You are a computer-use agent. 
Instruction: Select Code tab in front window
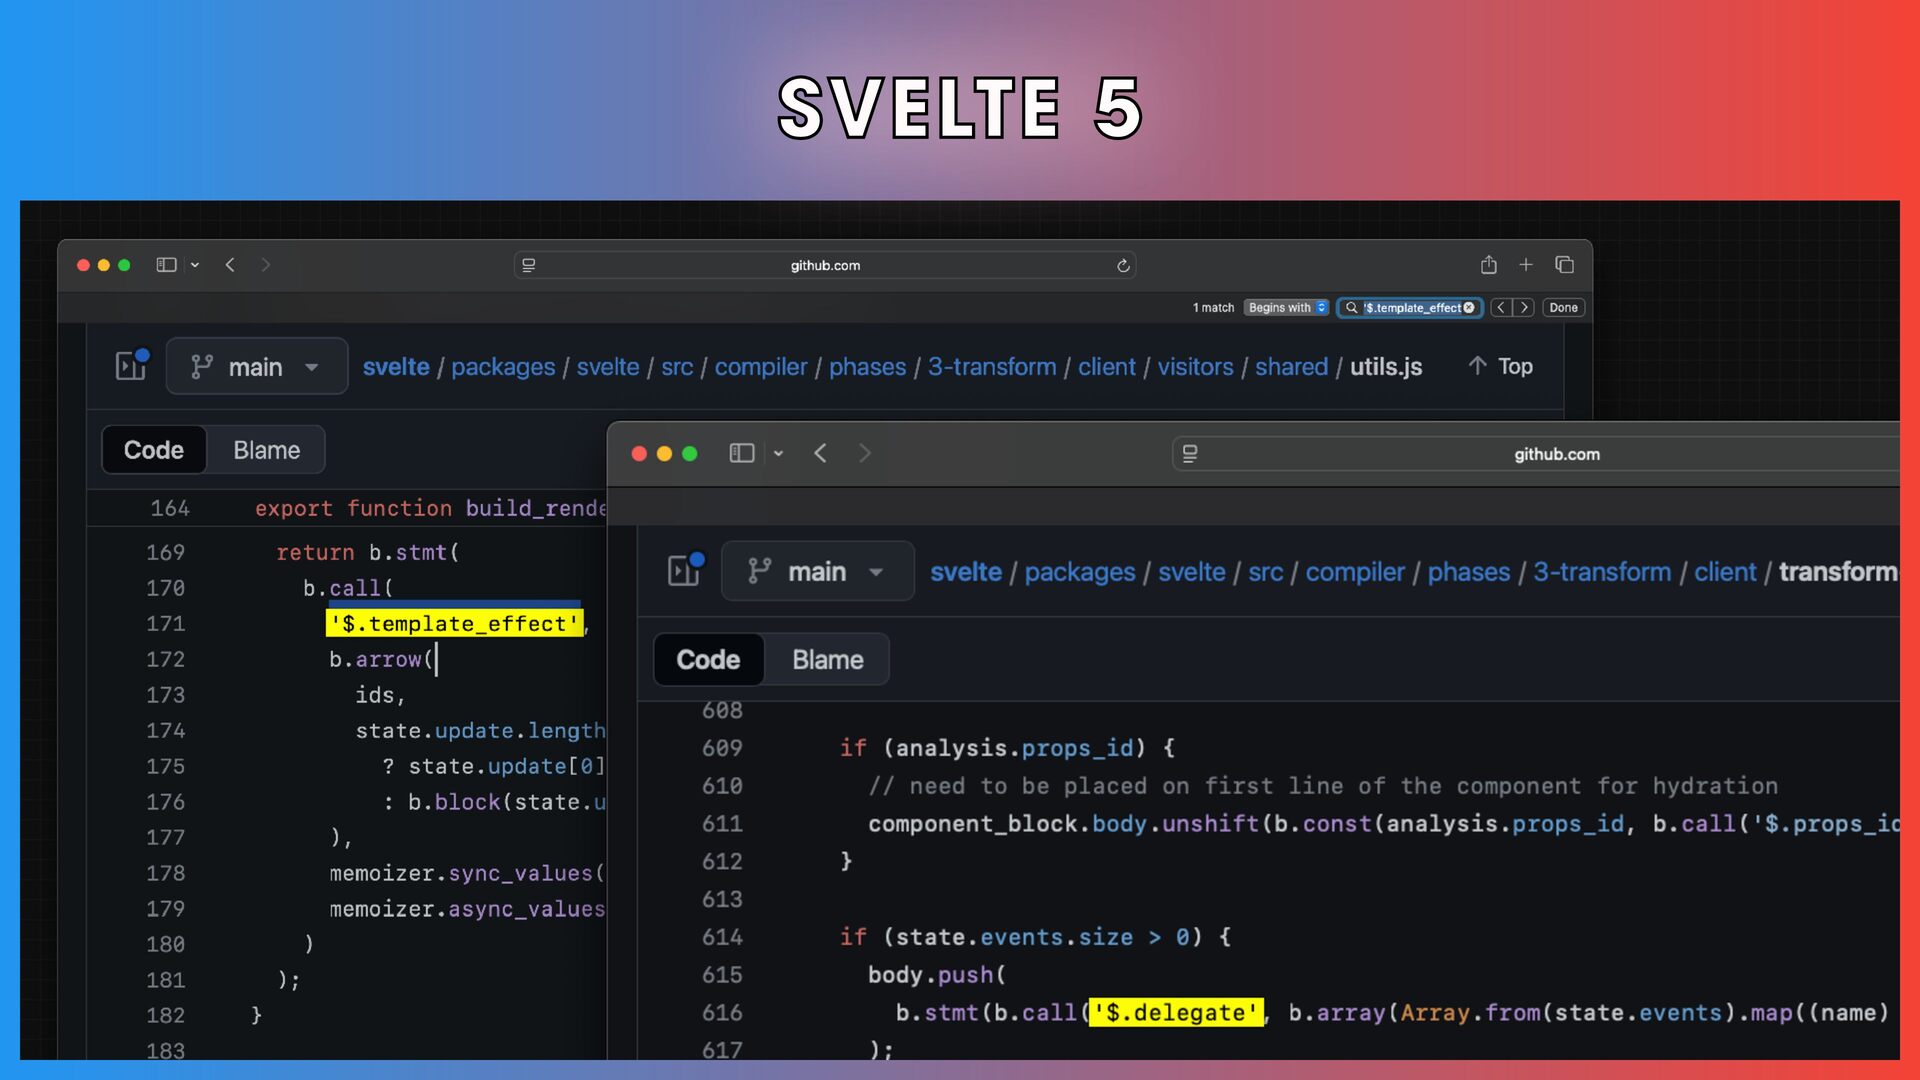(708, 660)
